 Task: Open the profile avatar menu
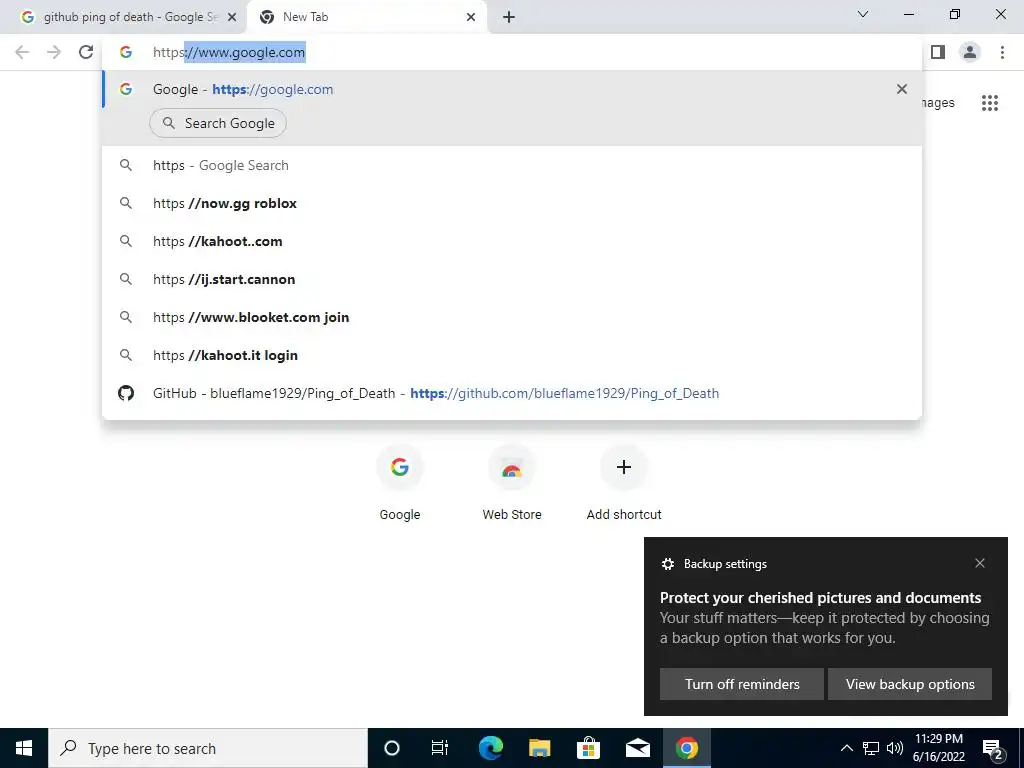pos(970,52)
